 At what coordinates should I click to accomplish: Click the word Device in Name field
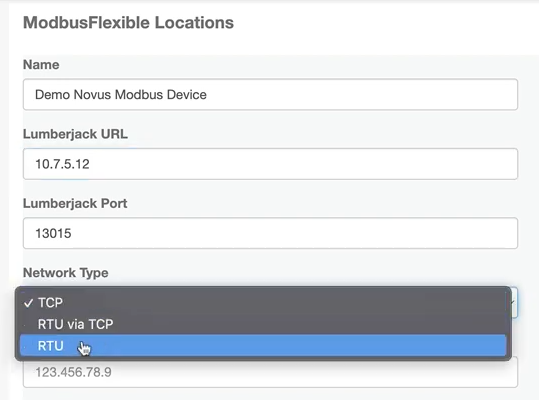pos(187,95)
